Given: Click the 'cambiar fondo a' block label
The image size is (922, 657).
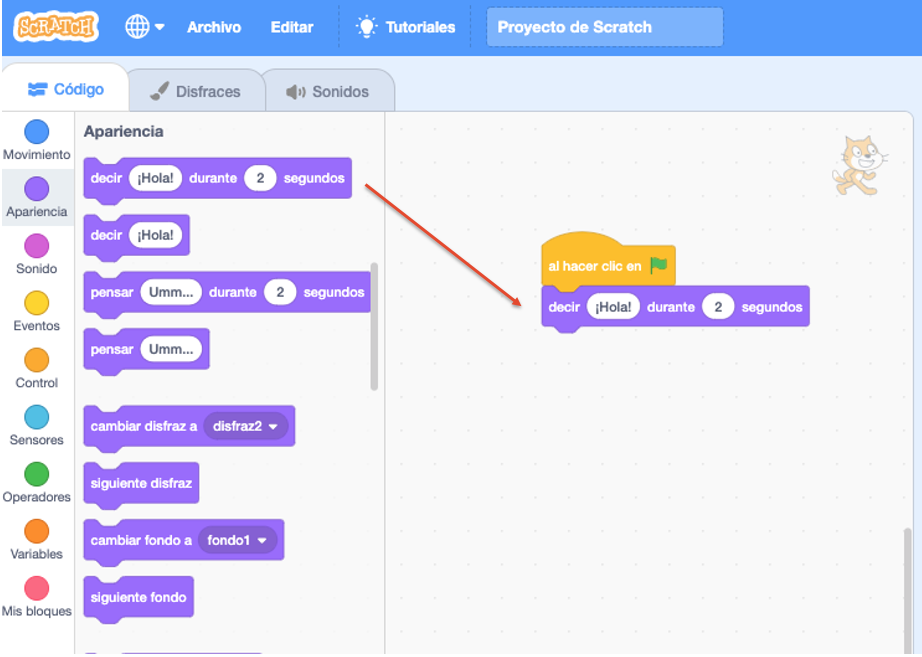Looking at the screenshot, I should click(141, 541).
